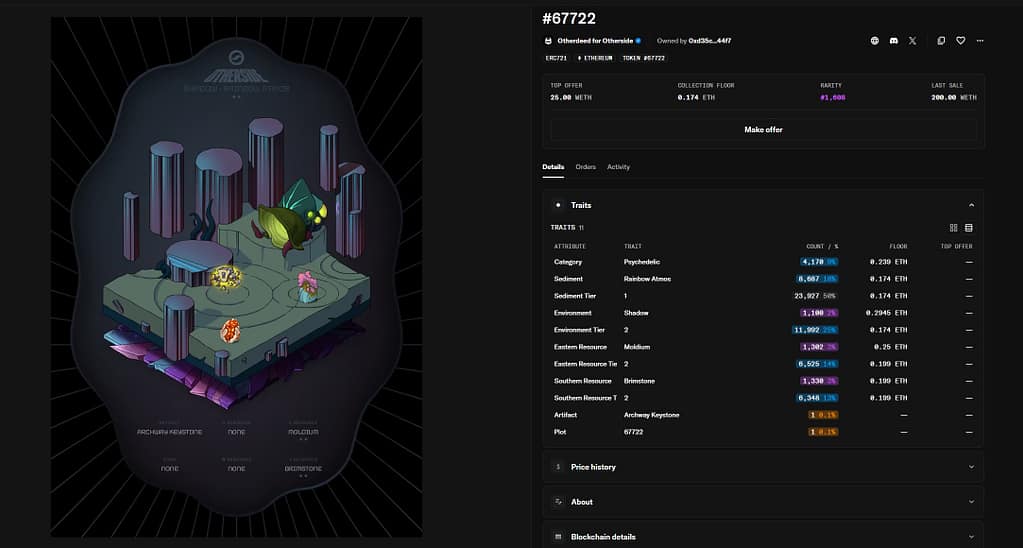The height and width of the screenshot is (548, 1023).
Task: Click the Environment floor 0.2945 ETH
Action: pyautogui.click(x=886, y=312)
